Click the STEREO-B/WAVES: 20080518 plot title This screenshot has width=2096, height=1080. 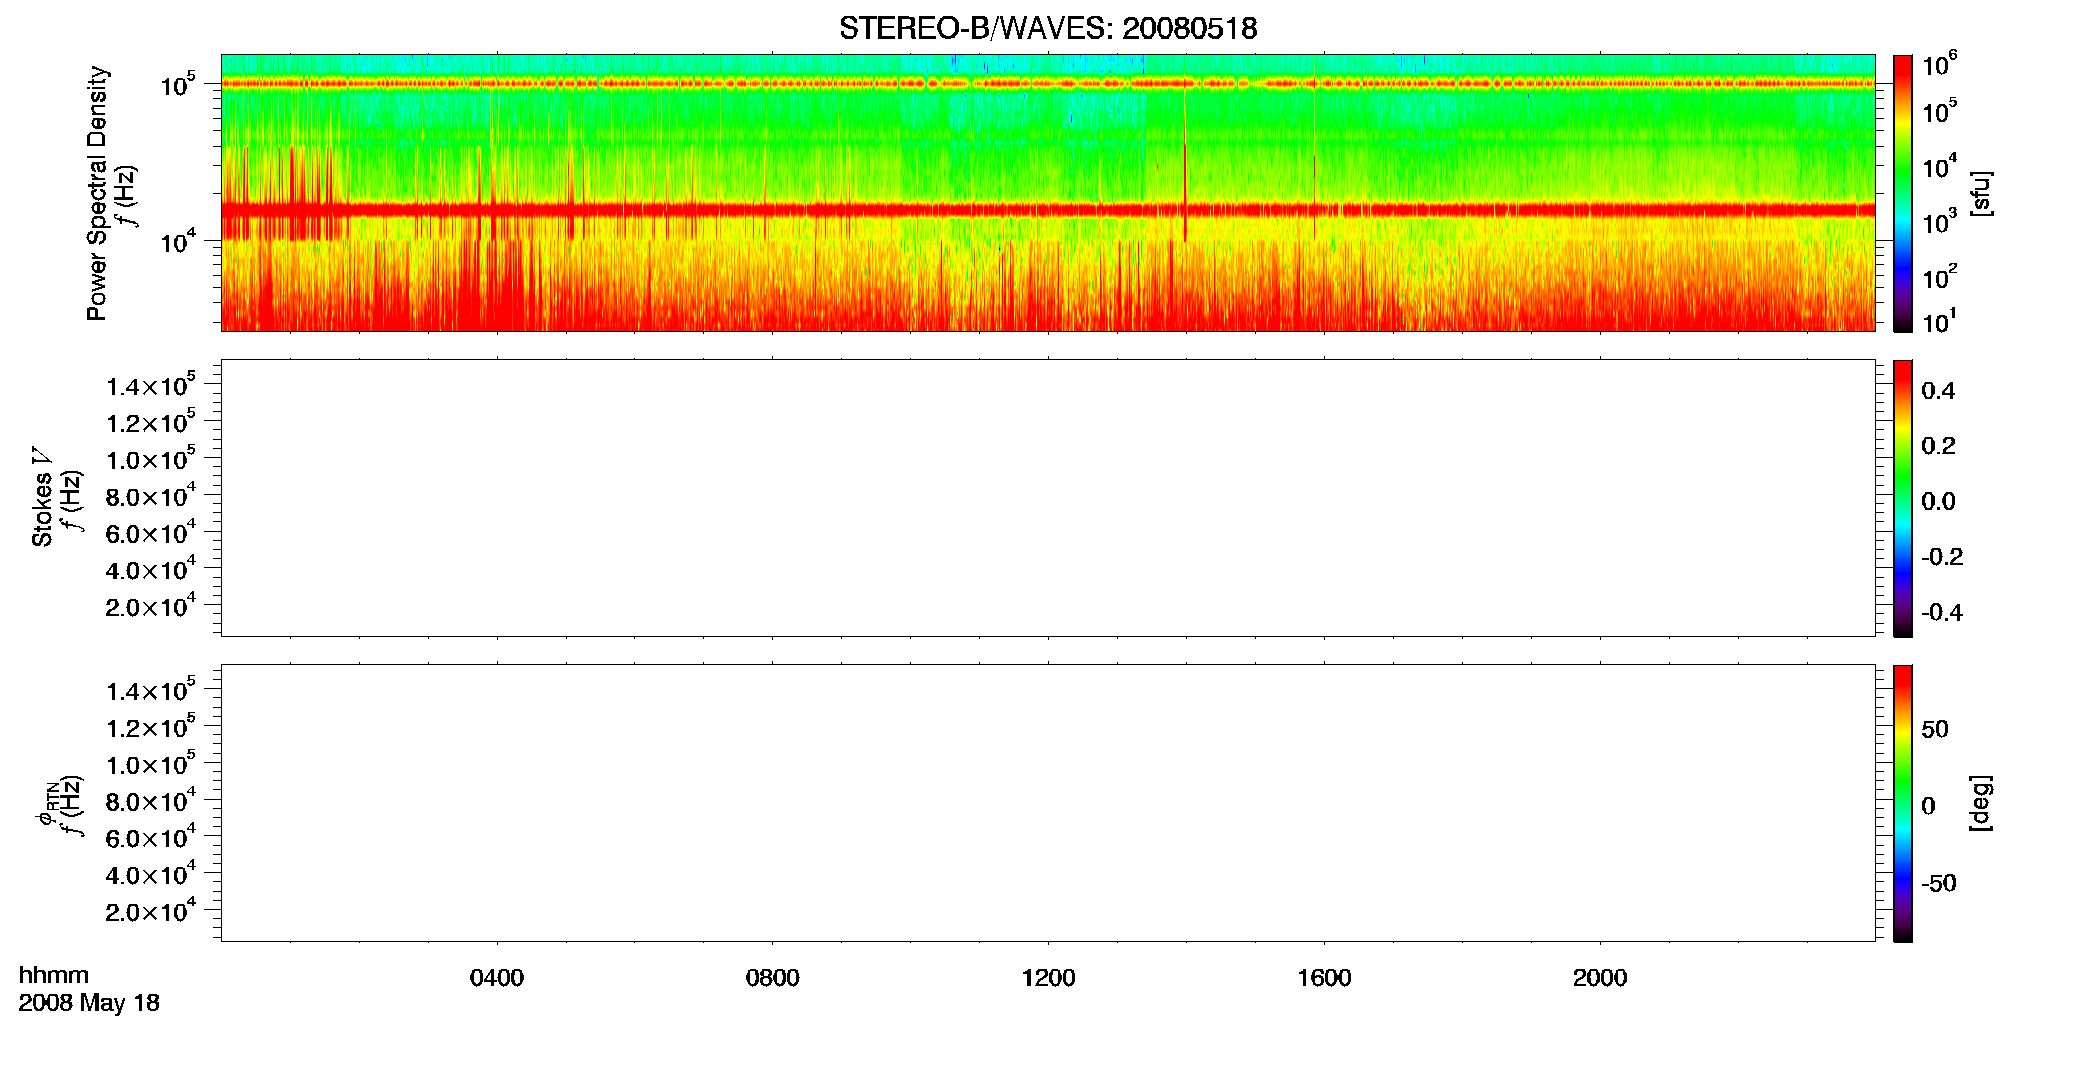tap(1048, 28)
